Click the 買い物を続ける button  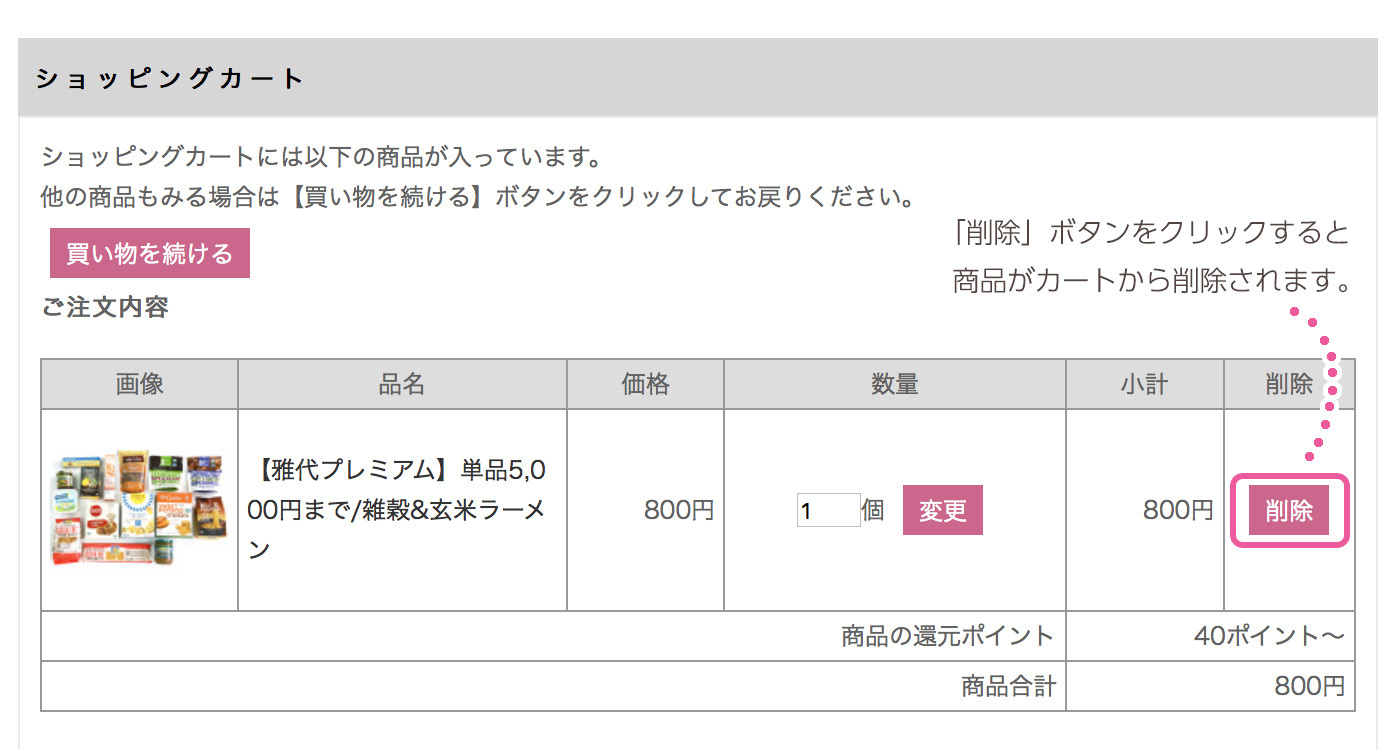pos(150,253)
